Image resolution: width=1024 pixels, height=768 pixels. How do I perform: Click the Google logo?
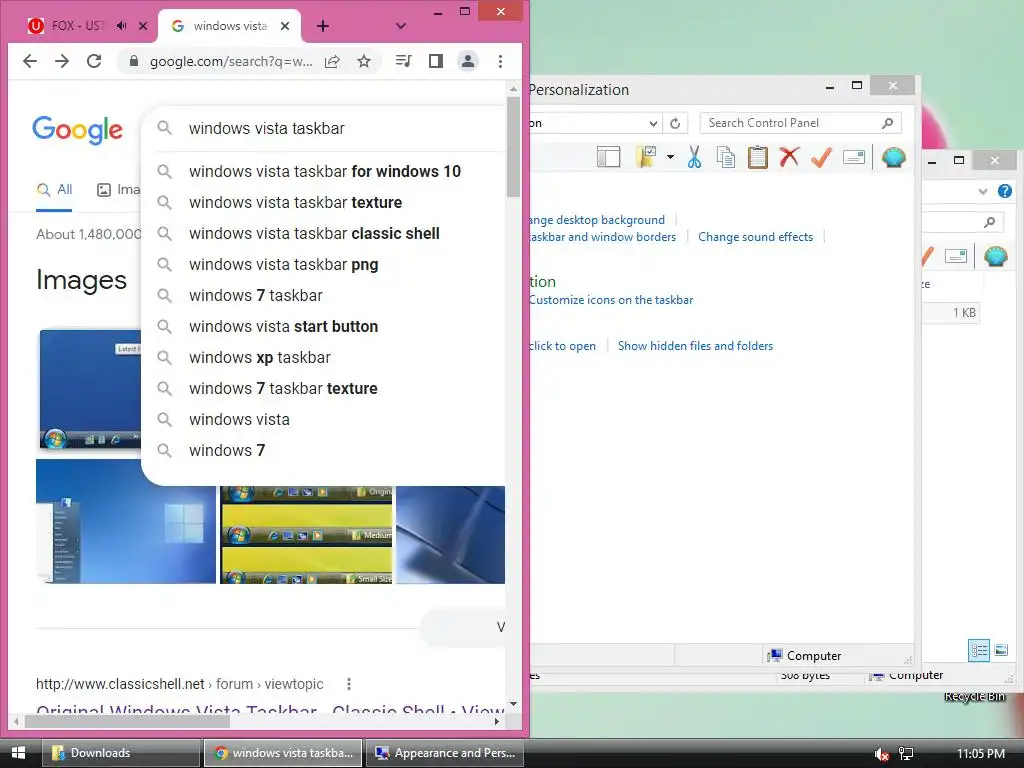[x=77, y=129]
